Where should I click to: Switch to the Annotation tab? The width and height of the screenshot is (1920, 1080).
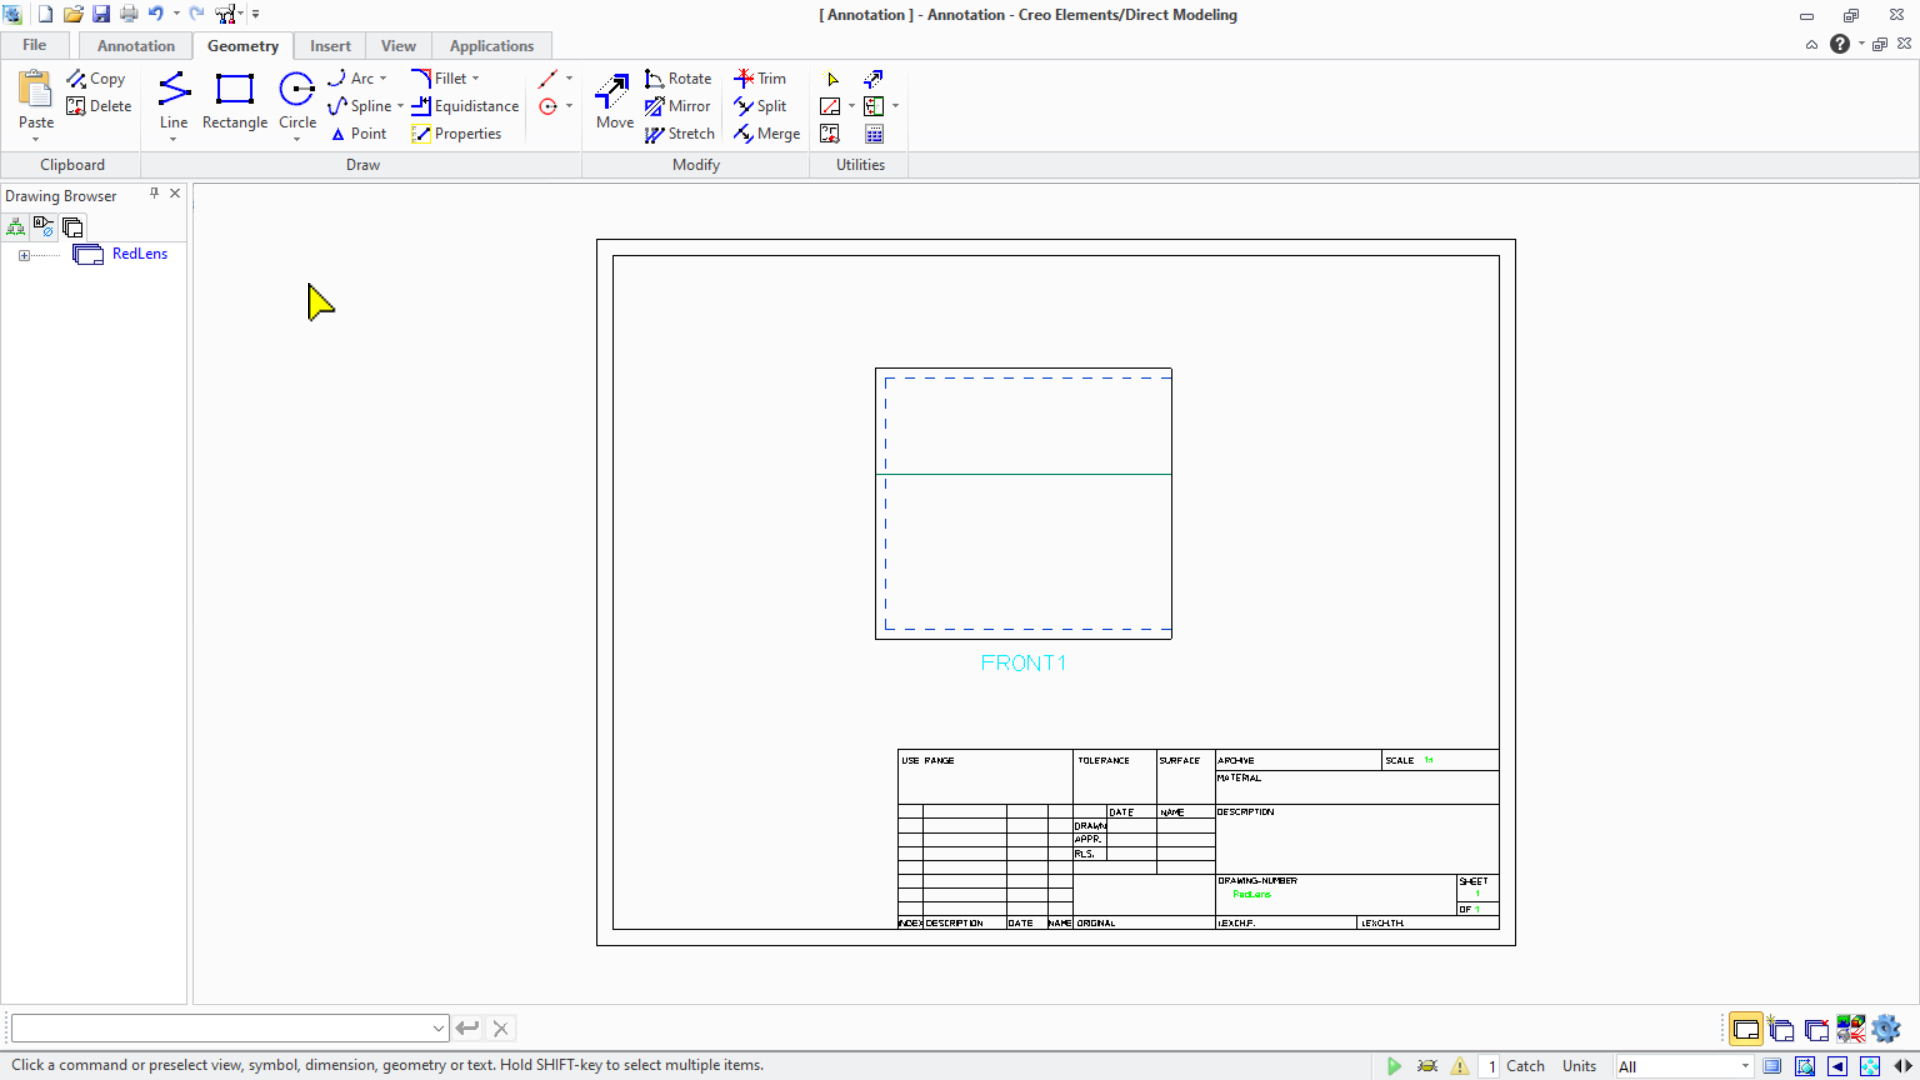pos(136,46)
